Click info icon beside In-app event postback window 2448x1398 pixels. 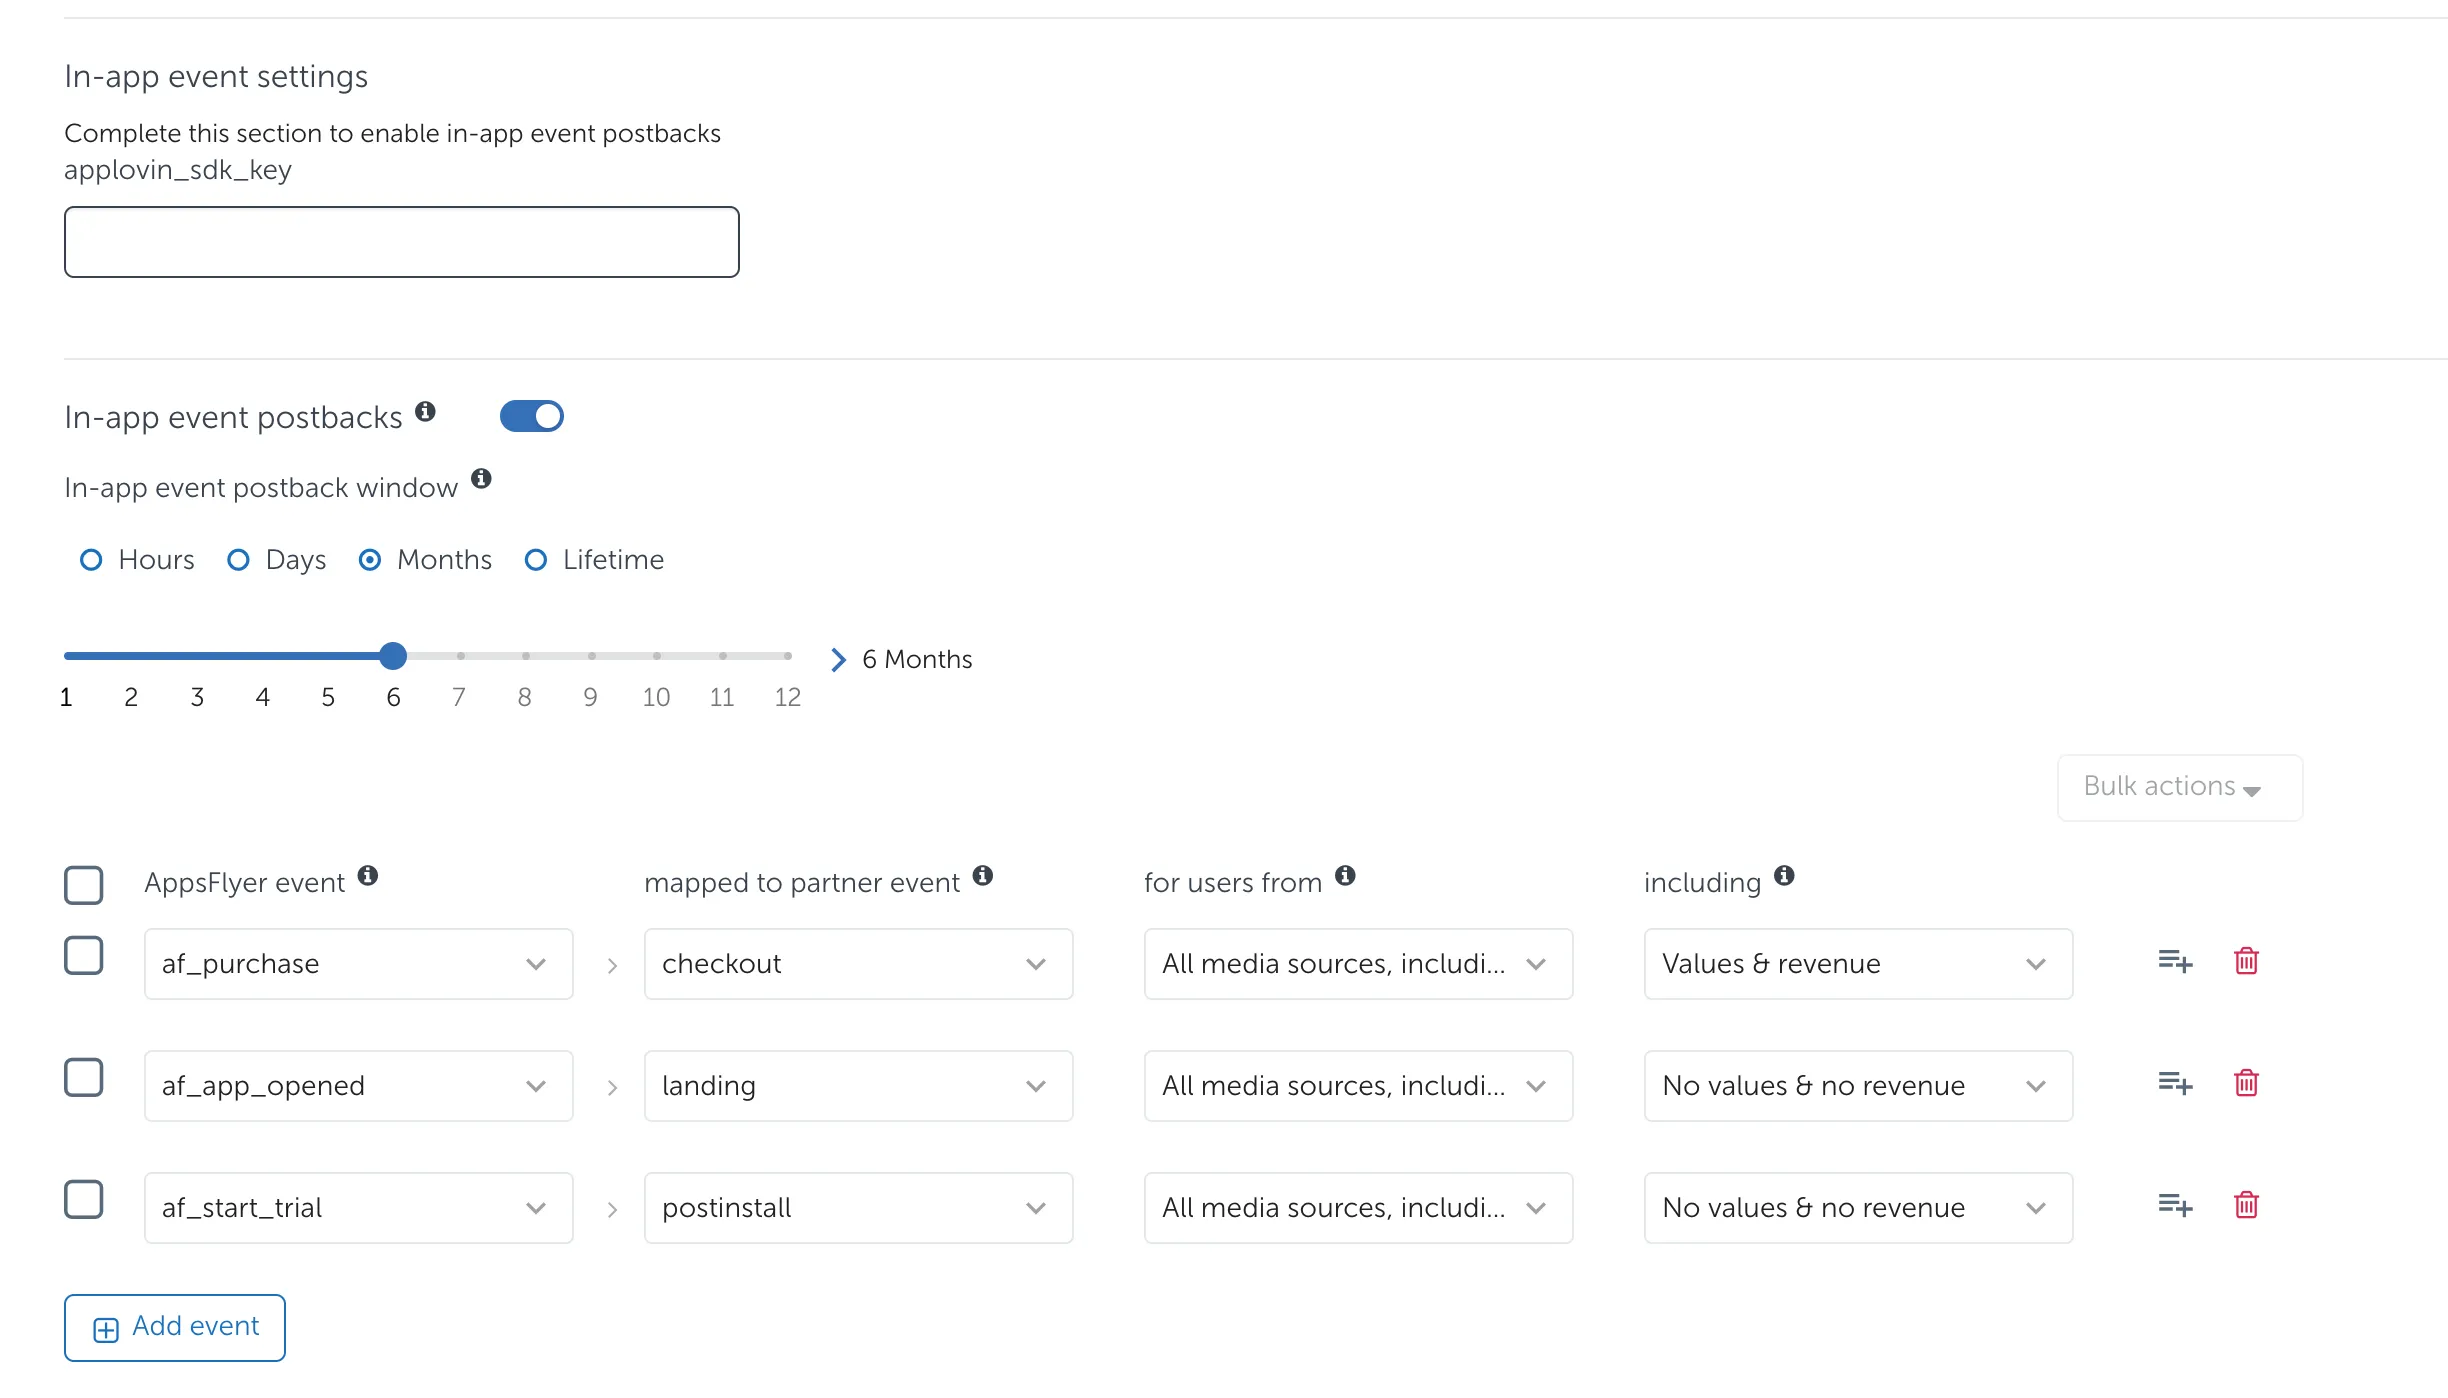pyautogui.click(x=481, y=478)
